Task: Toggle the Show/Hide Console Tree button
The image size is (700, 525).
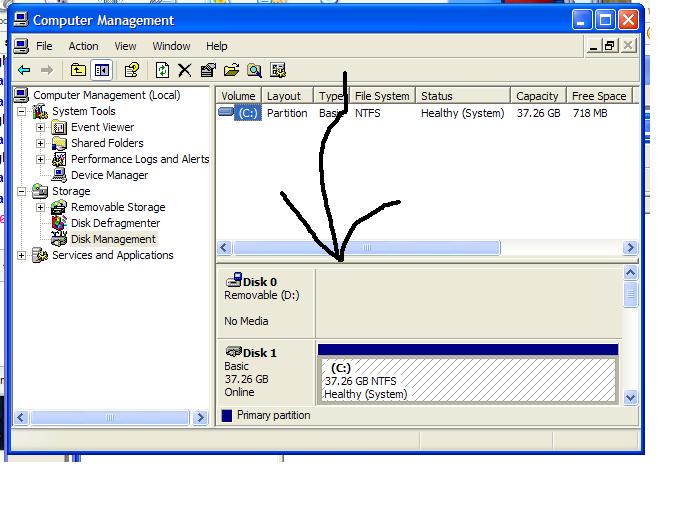Action: [101, 70]
